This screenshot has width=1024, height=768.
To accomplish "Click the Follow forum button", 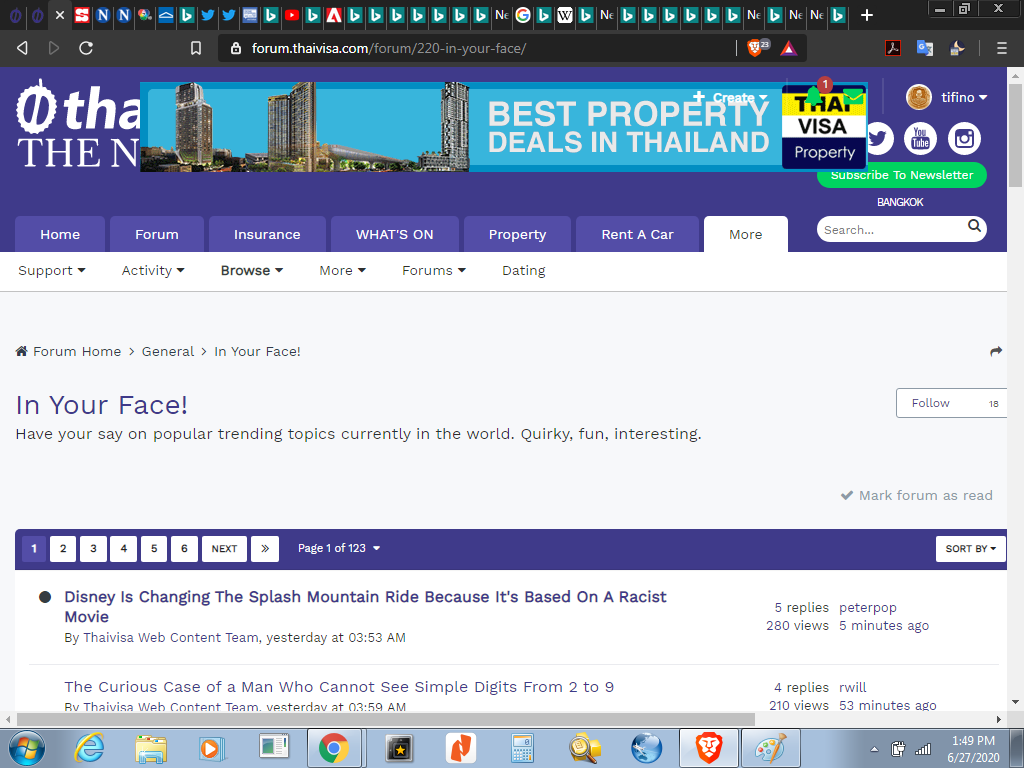I will tap(952, 403).
